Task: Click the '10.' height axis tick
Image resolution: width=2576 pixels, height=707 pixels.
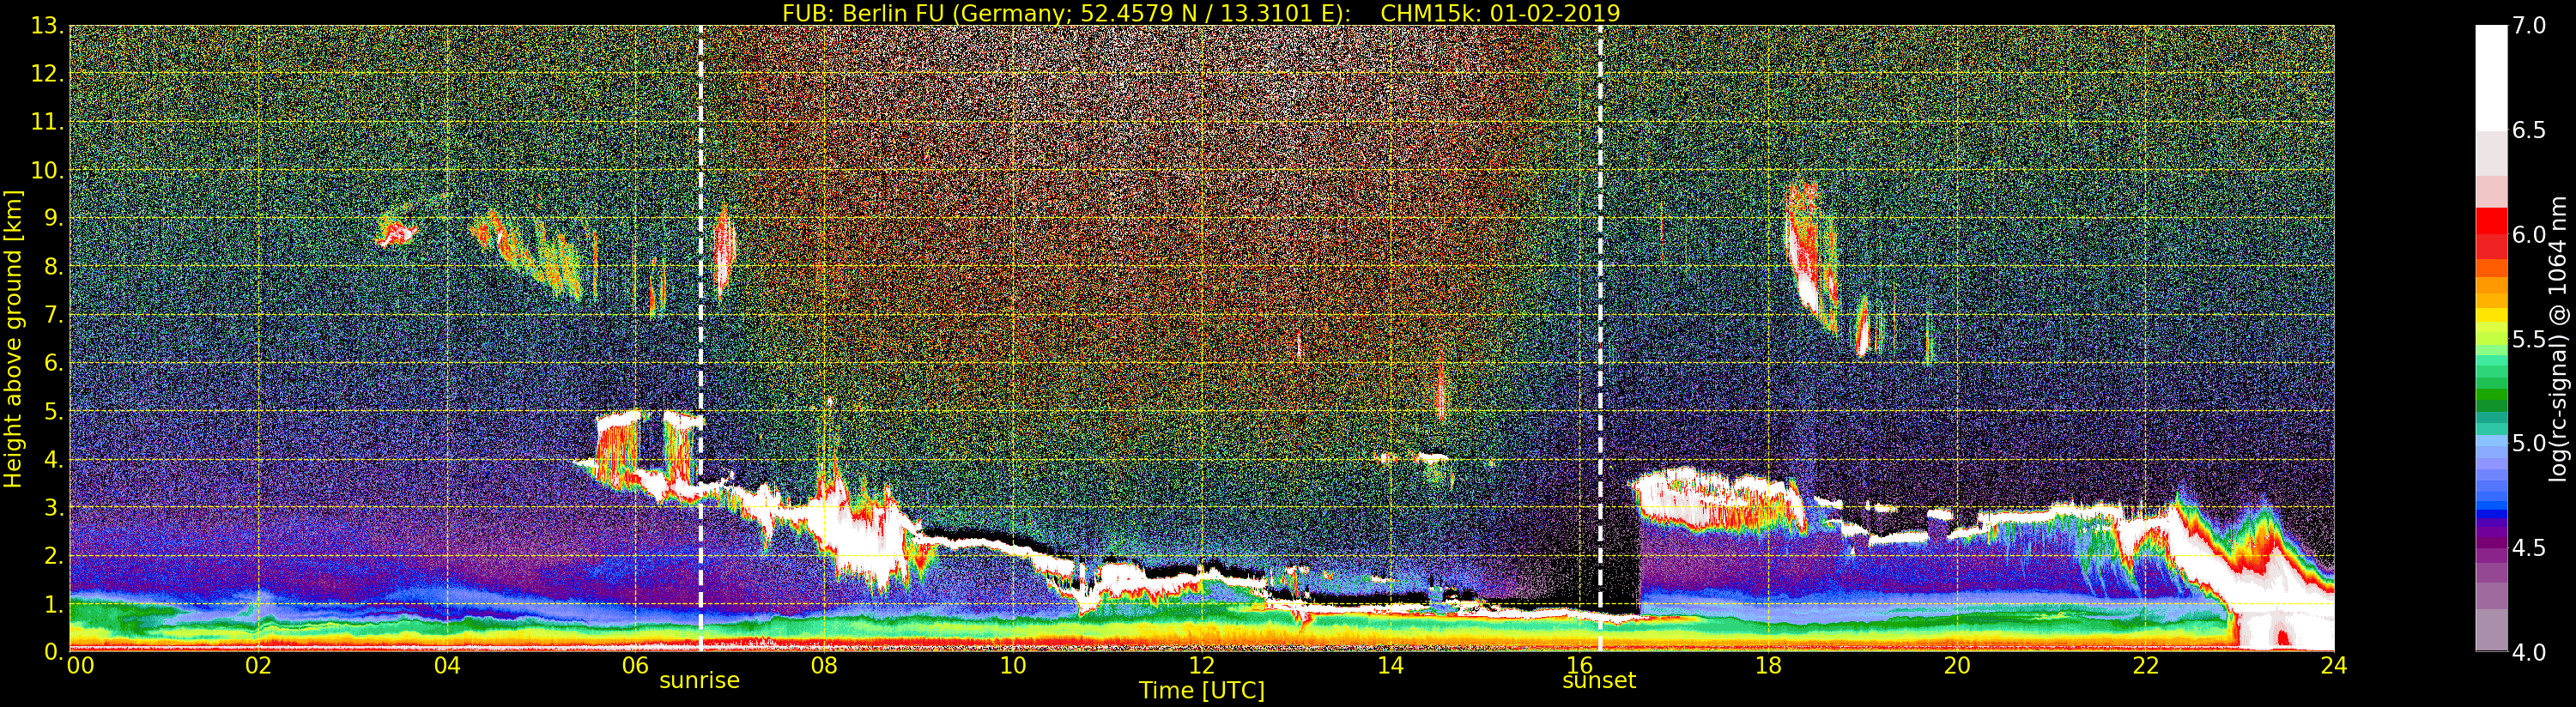Action: pos(48,170)
